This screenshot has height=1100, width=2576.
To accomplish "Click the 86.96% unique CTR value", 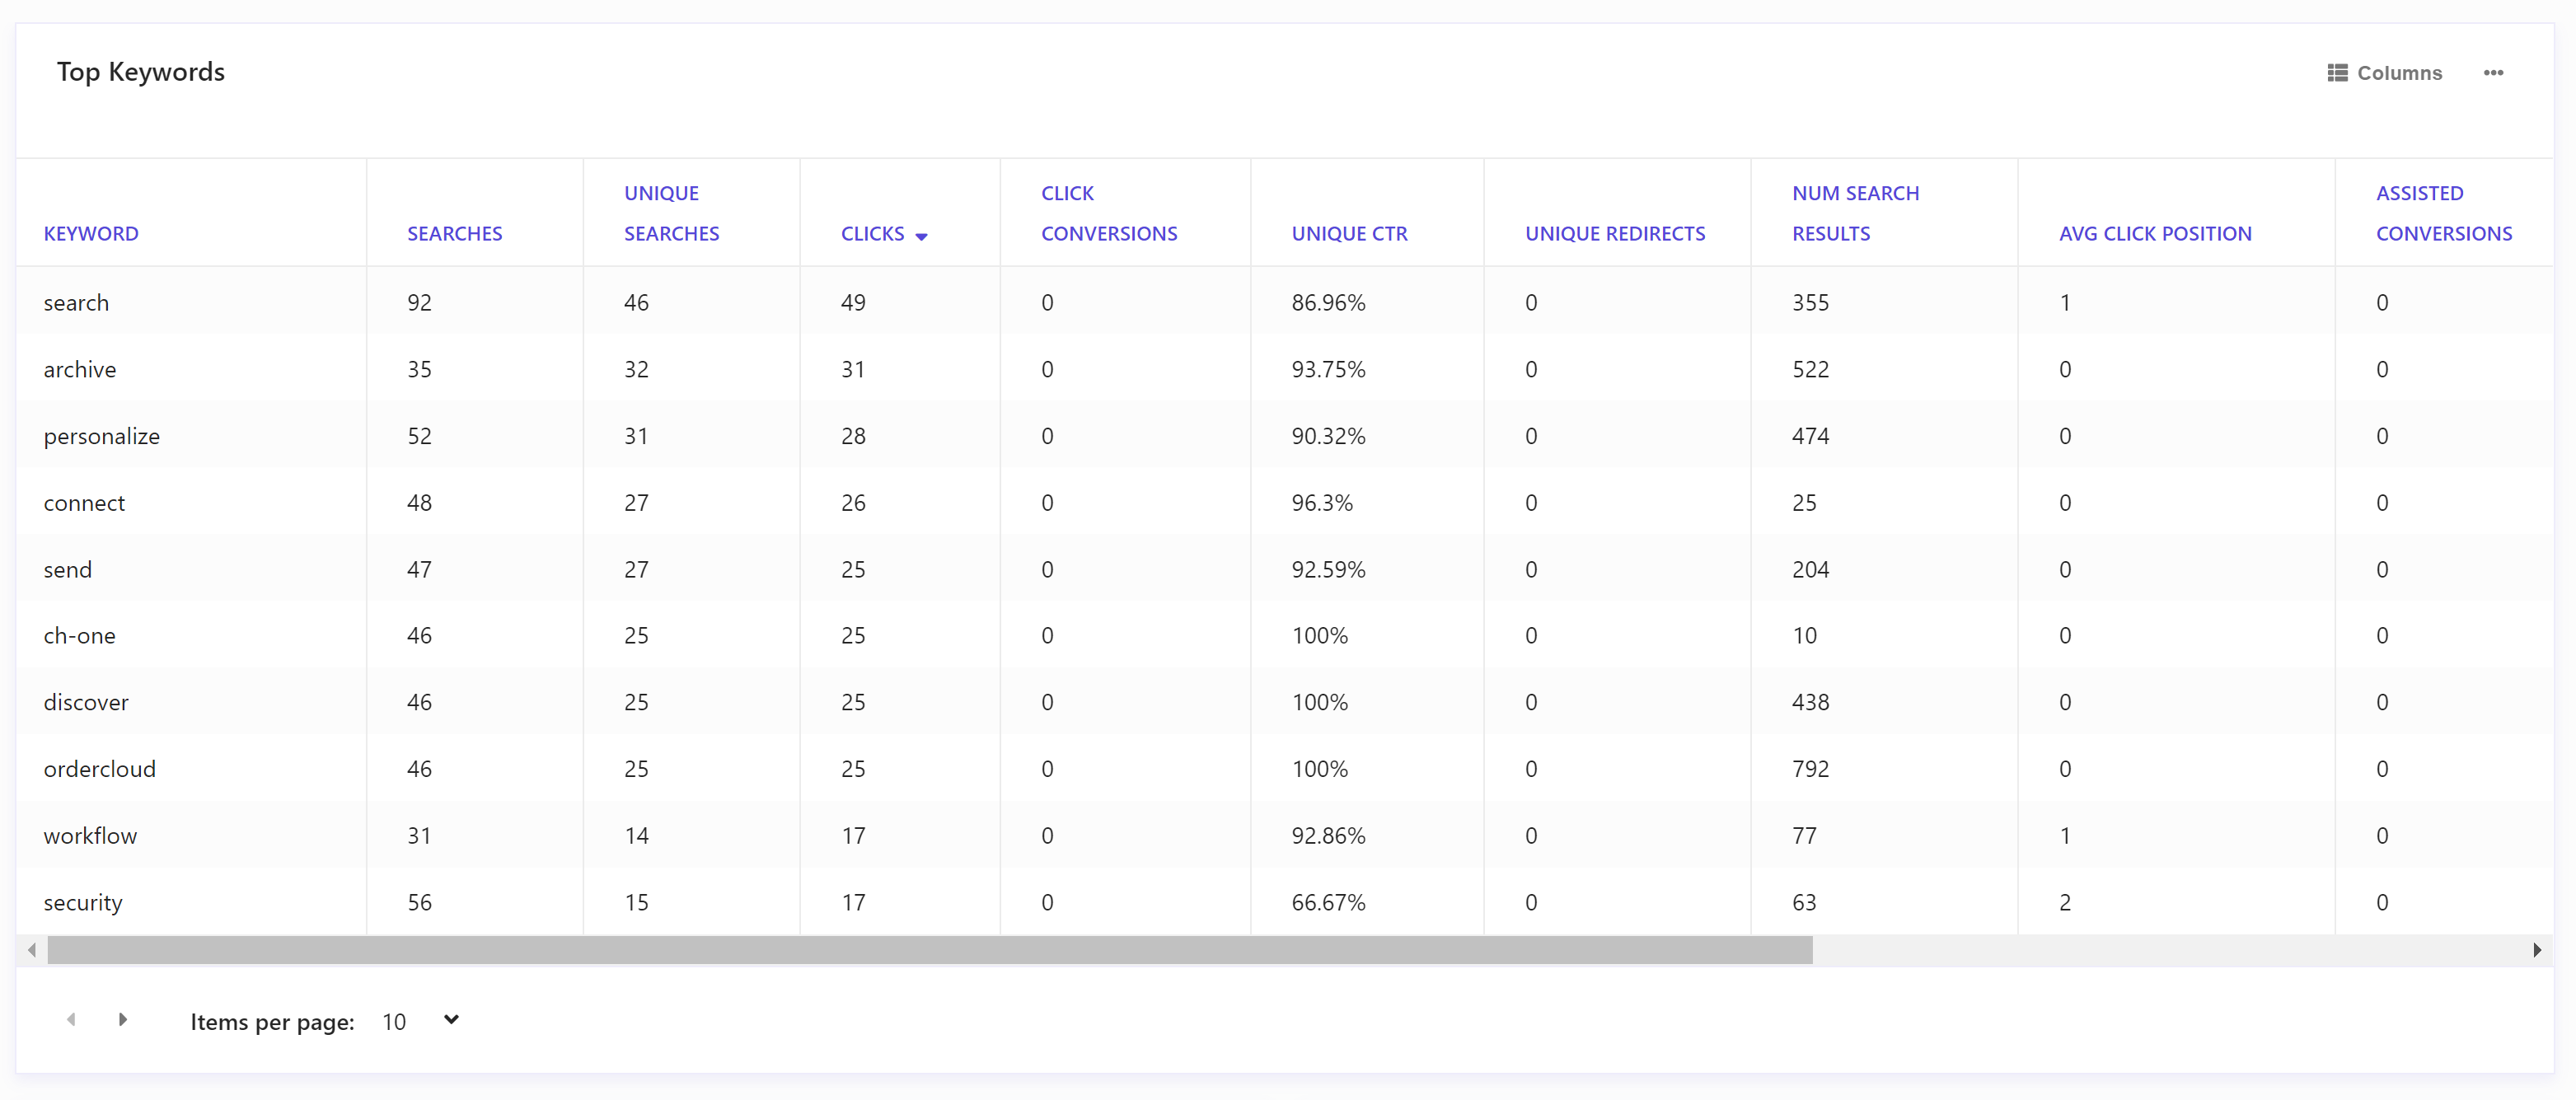I will 1328,302.
